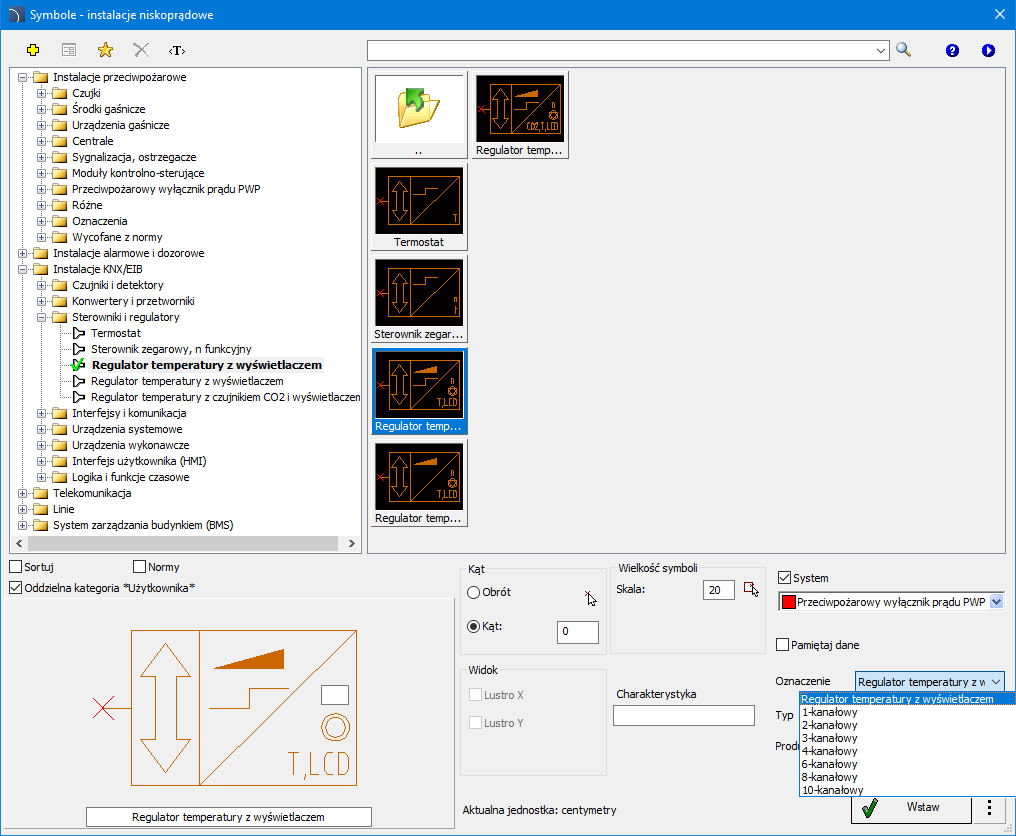Click the star favorites icon in toolbar

coord(105,50)
